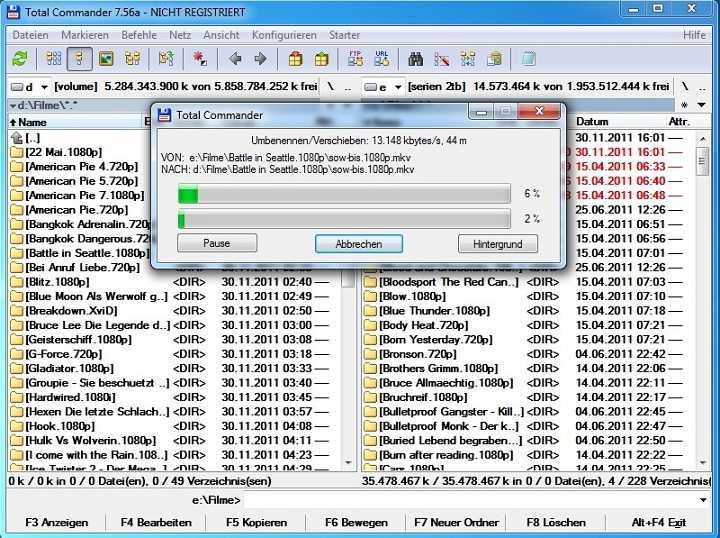Viewport: 720px width, 538px height.
Task: Click the green Refresh (reread source) icon
Action: [20, 59]
